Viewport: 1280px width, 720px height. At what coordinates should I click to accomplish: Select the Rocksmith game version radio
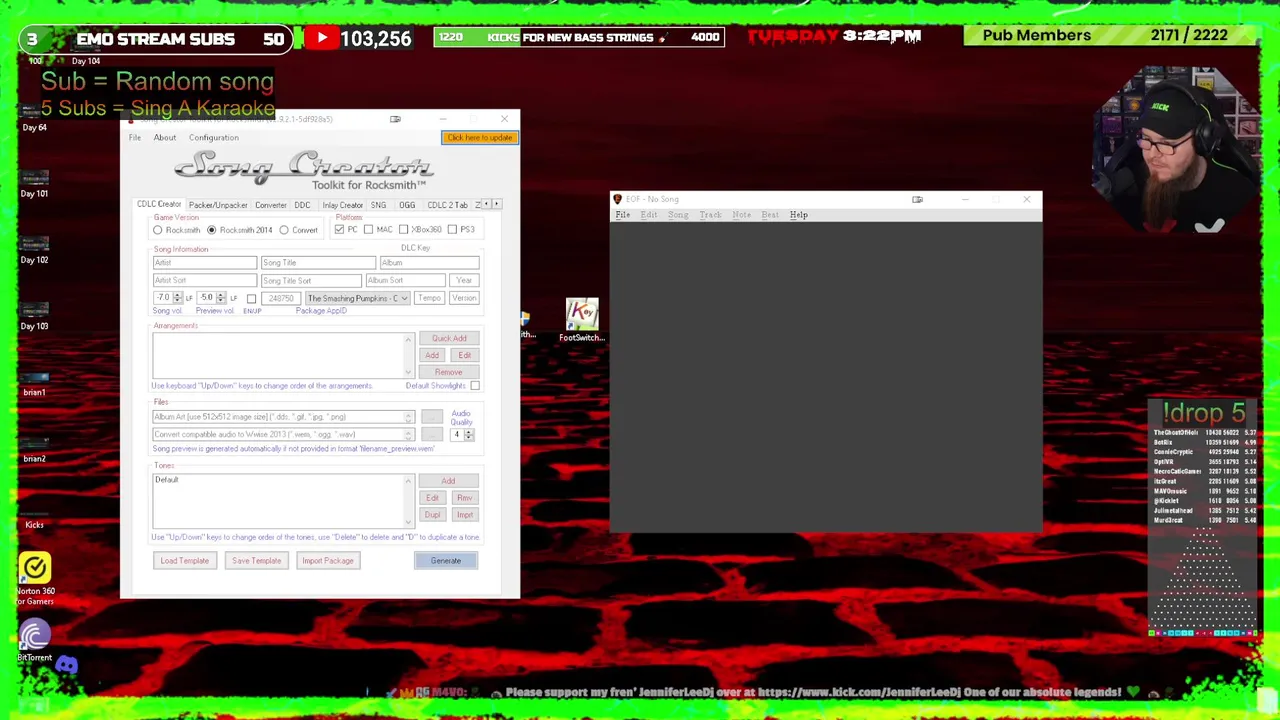(x=158, y=230)
